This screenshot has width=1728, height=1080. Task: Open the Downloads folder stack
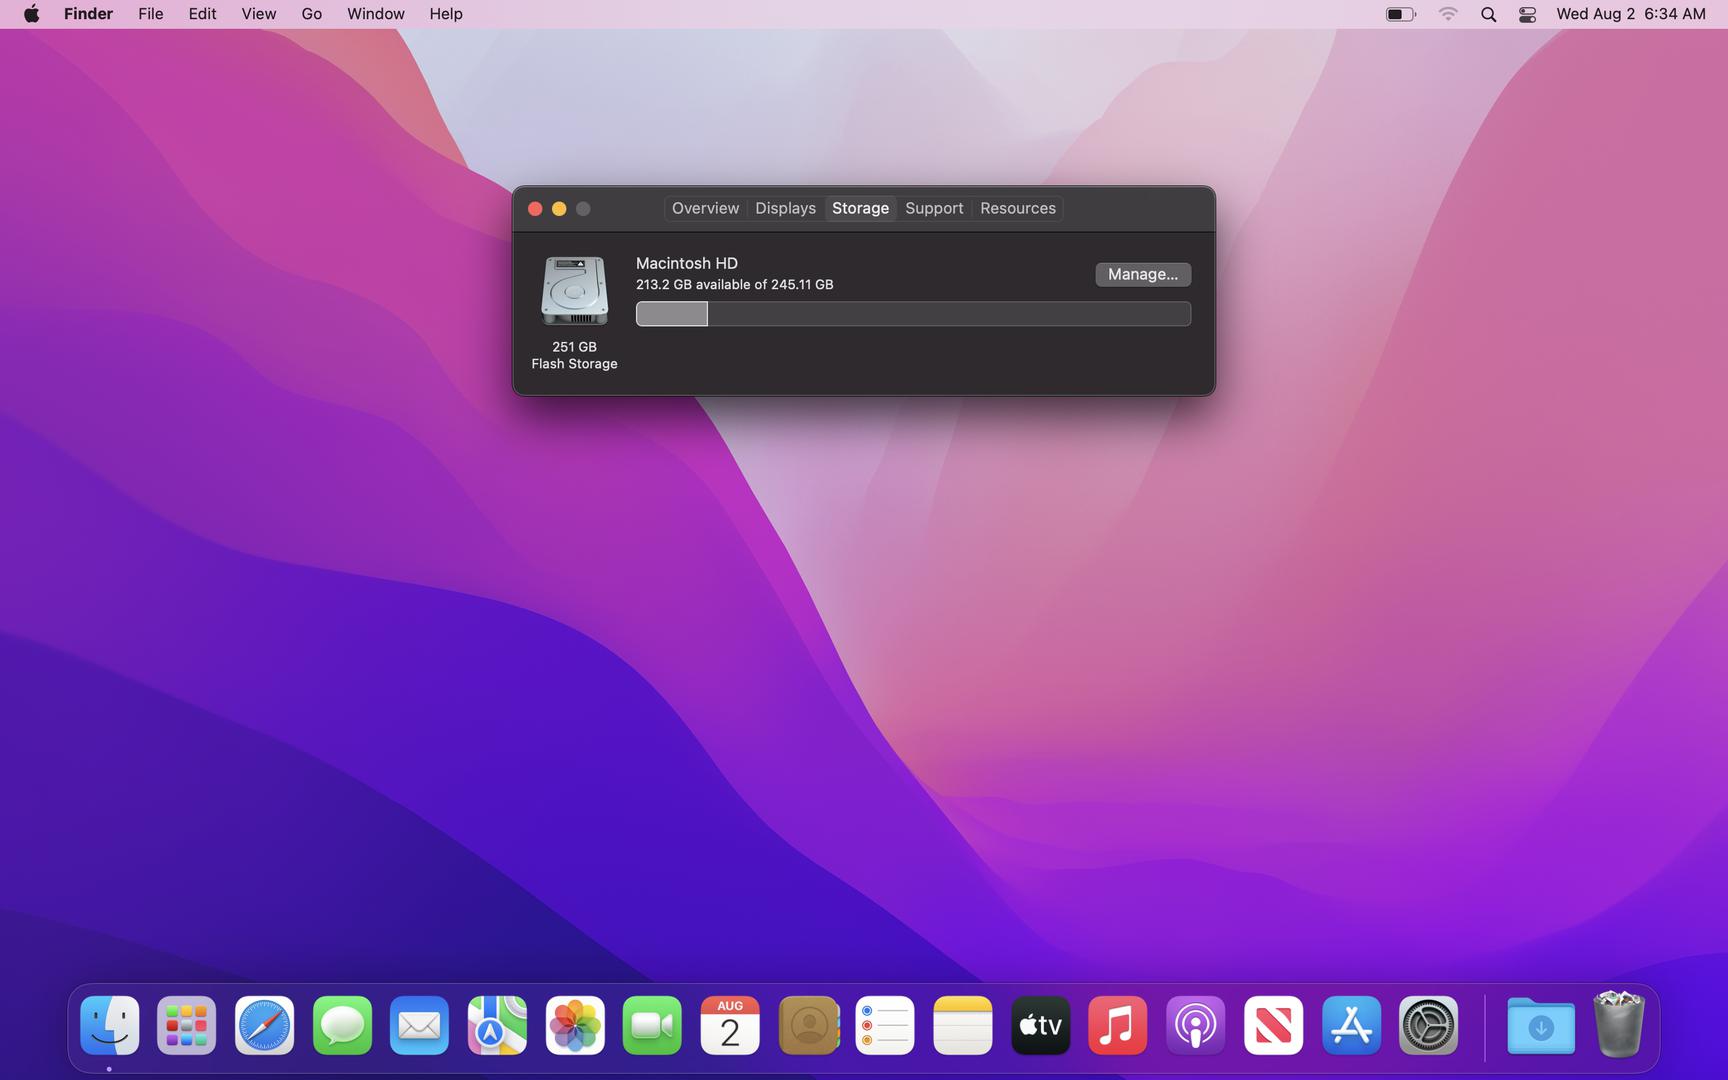1541,1025
